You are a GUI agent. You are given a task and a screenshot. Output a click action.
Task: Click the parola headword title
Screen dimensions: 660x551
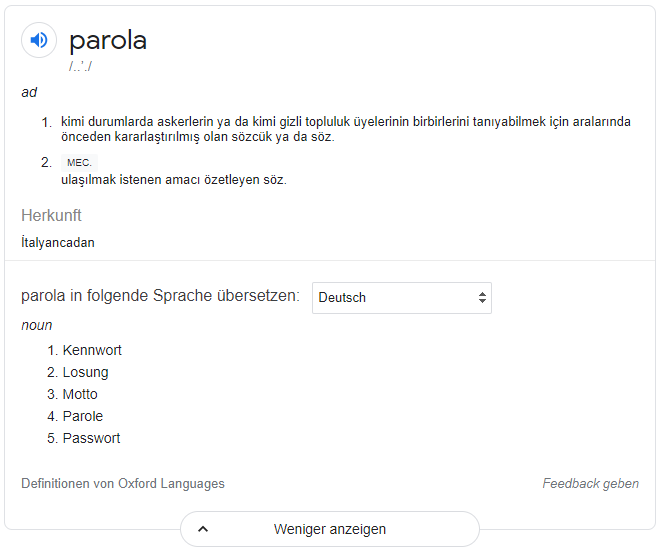(108, 41)
